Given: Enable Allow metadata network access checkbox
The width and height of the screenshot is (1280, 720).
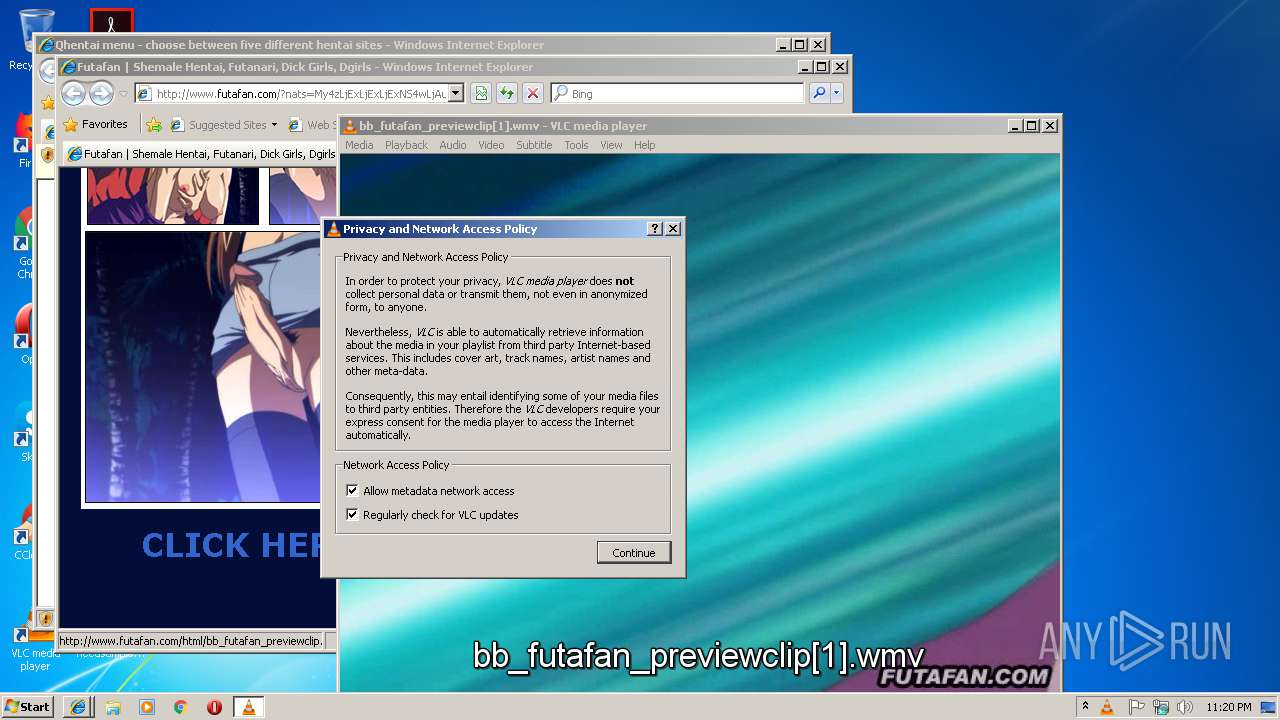Looking at the screenshot, I should pos(352,491).
